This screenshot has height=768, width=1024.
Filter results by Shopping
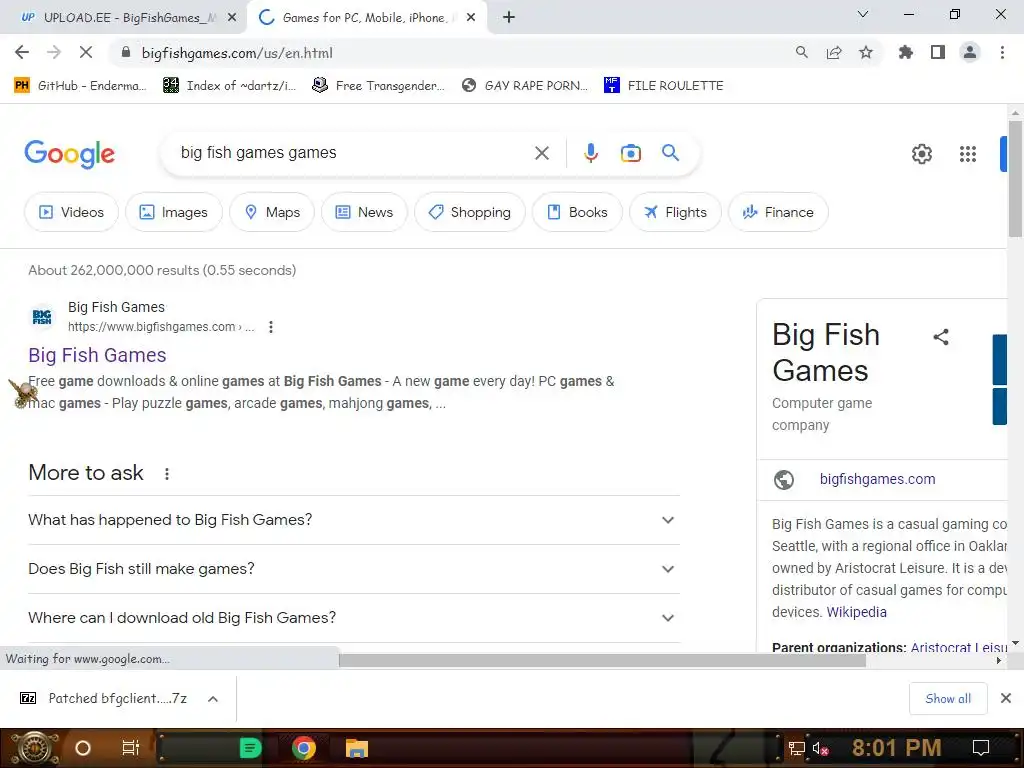click(470, 212)
